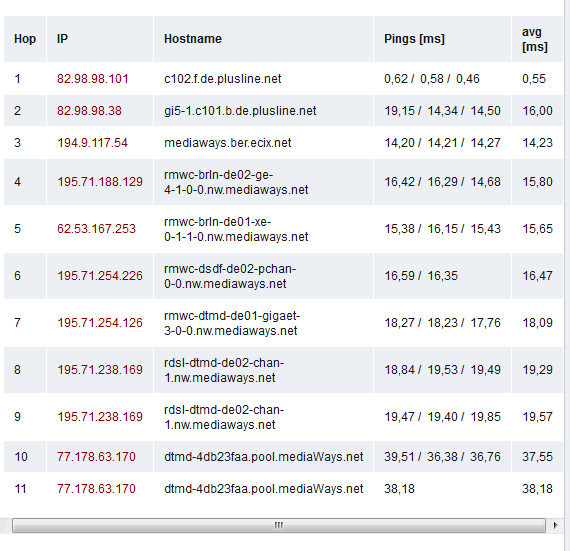The height and width of the screenshot is (551, 570).
Task: Click pings 19,15 / 14,34 / 14,50
Action: tap(442, 111)
